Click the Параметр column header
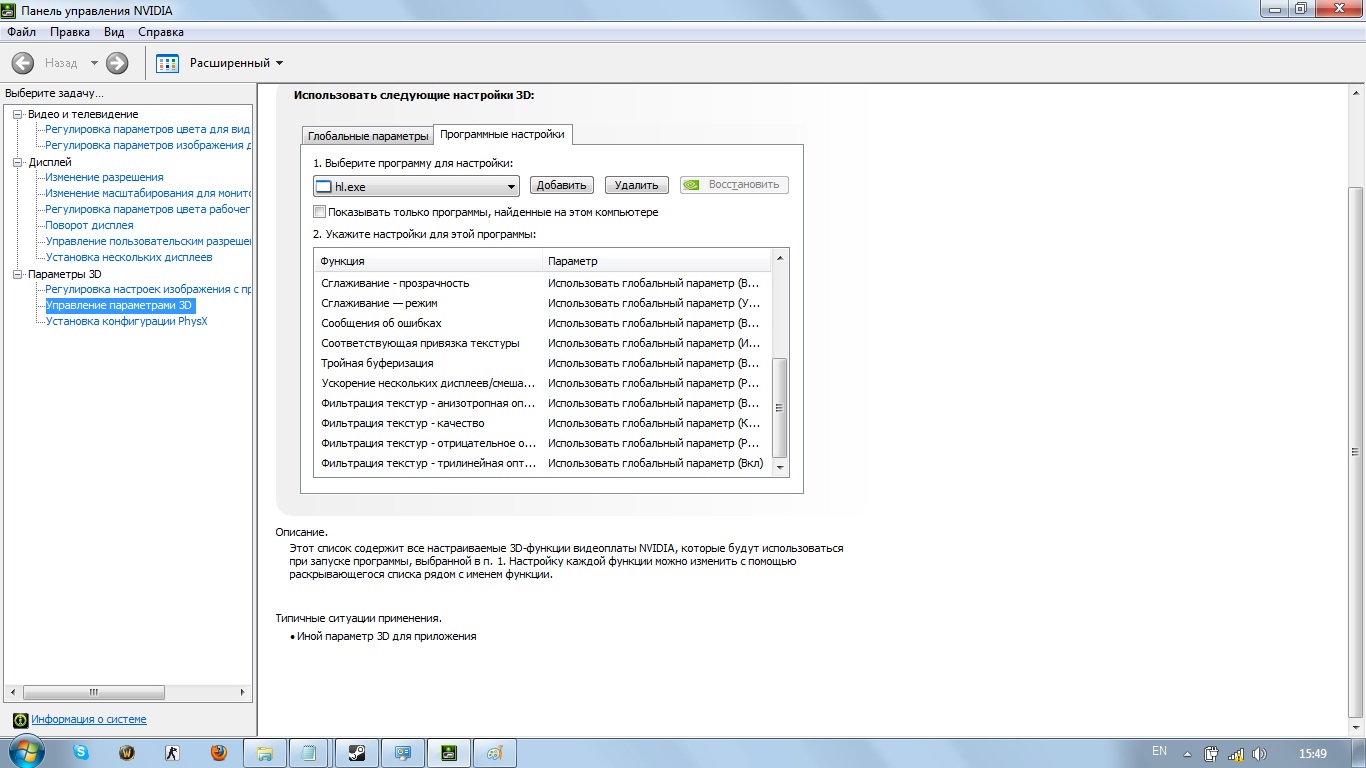This screenshot has height=768, width=1366. [x=657, y=261]
